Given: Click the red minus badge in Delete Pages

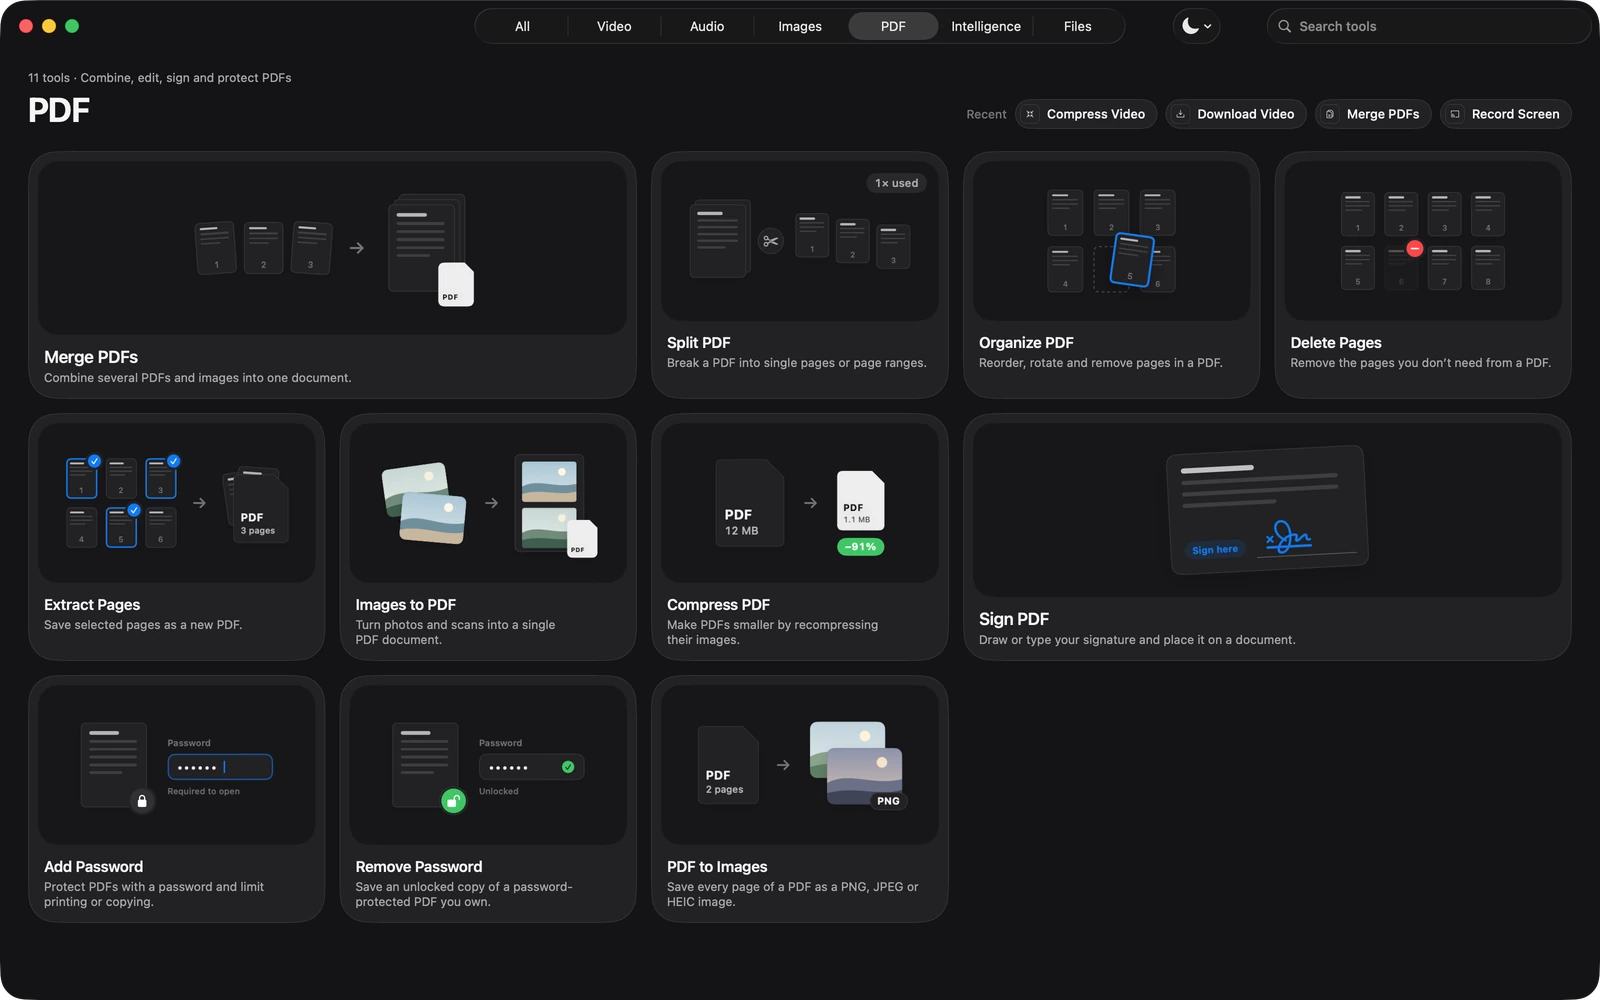Looking at the screenshot, I should click(x=1414, y=248).
